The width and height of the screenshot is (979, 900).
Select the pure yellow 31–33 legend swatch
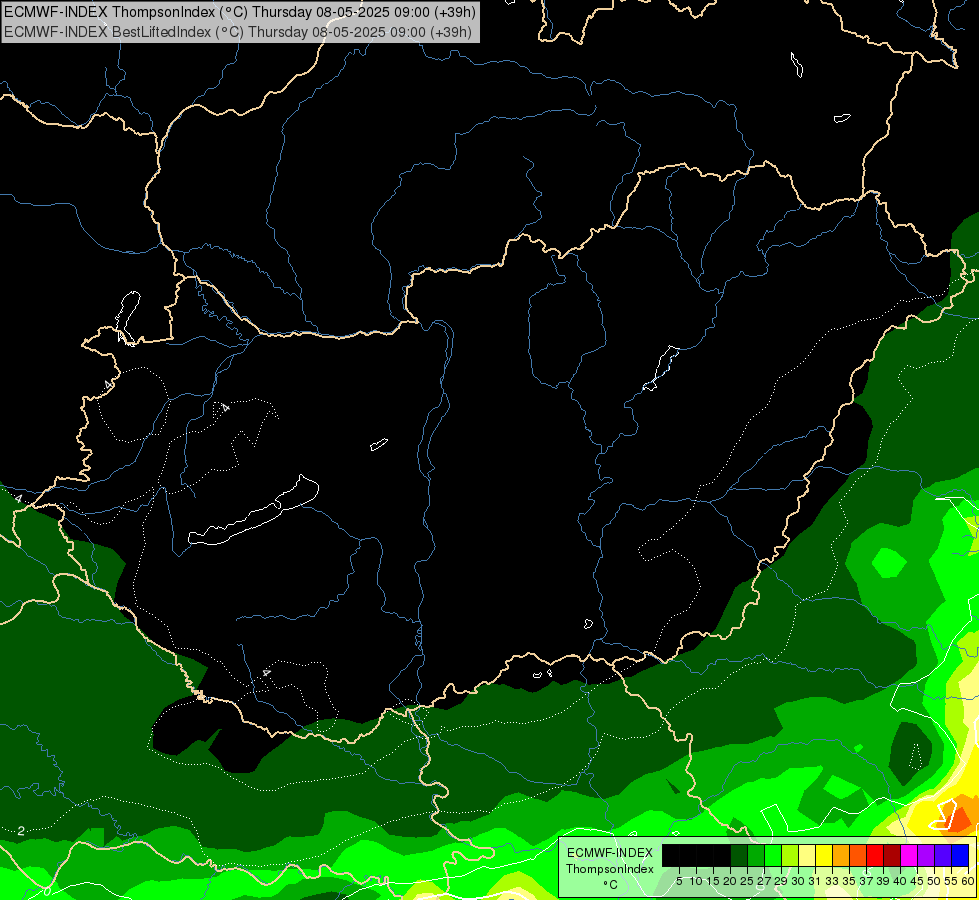pos(824,855)
